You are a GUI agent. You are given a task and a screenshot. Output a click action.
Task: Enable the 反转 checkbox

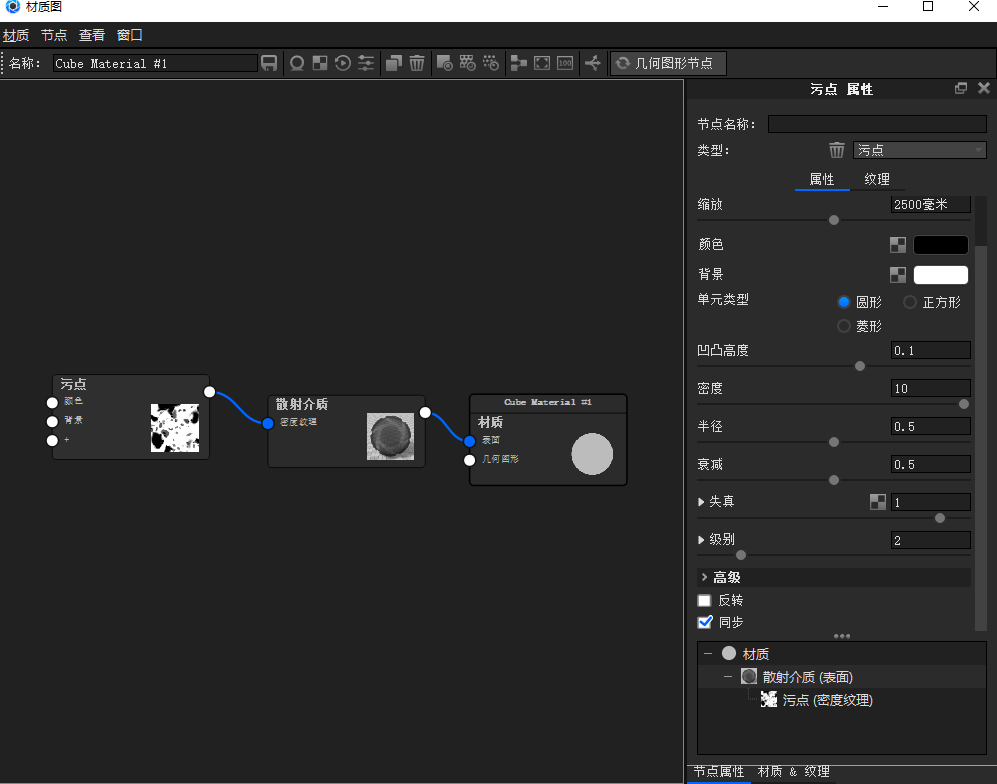pyautogui.click(x=705, y=600)
